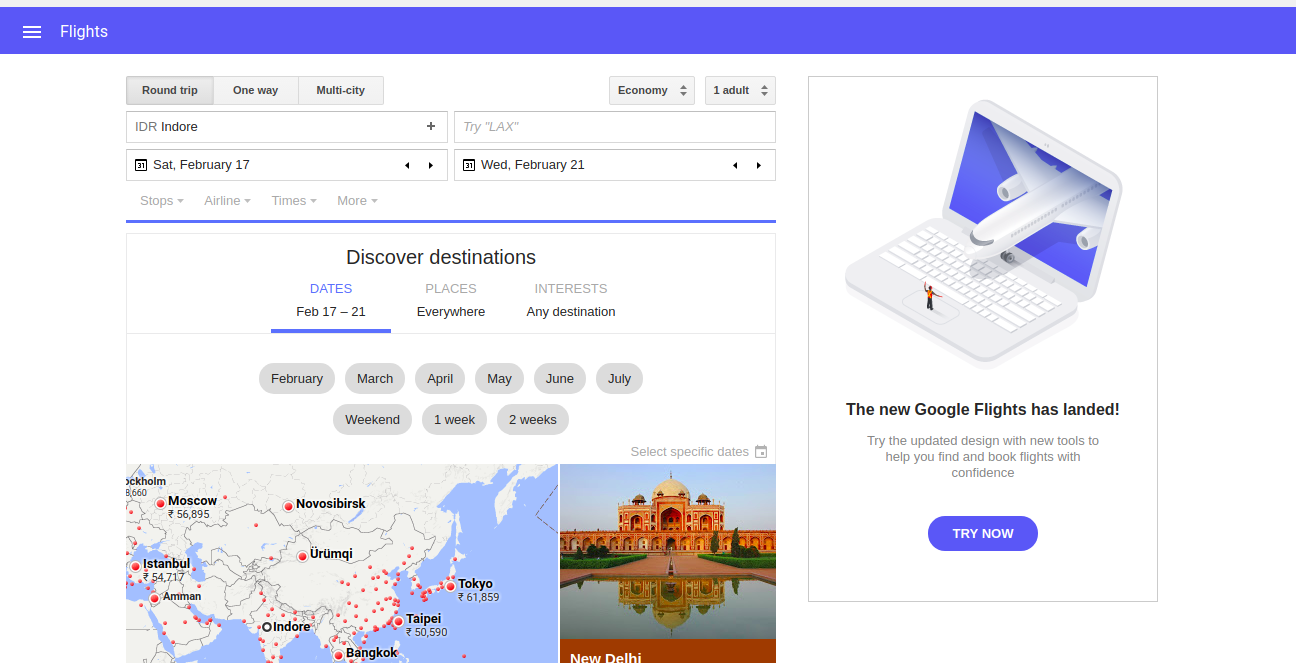Click Select specific dates link
The height and width of the screenshot is (663, 1296).
pos(690,452)
